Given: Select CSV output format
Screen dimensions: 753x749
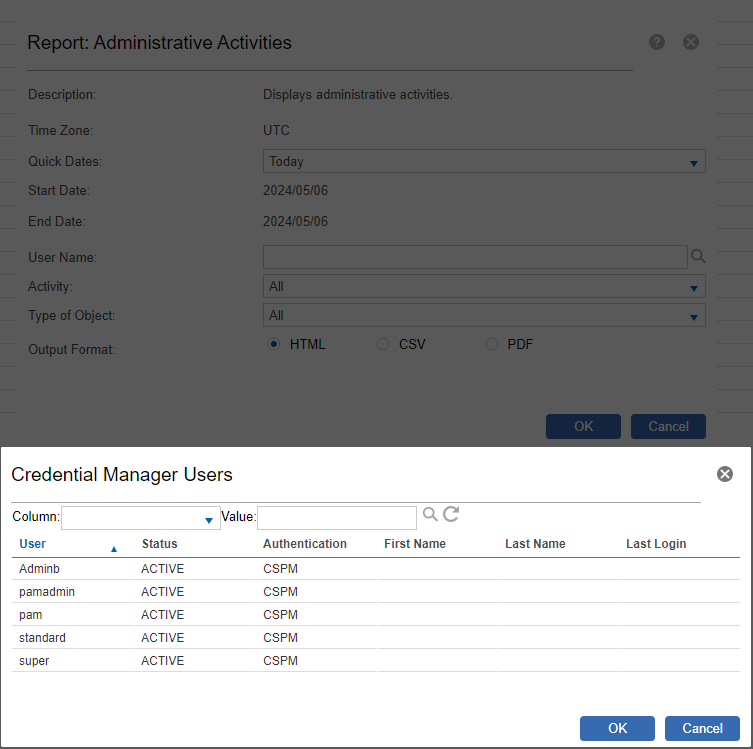Looking at the screenshot, I should pos(382,344).
